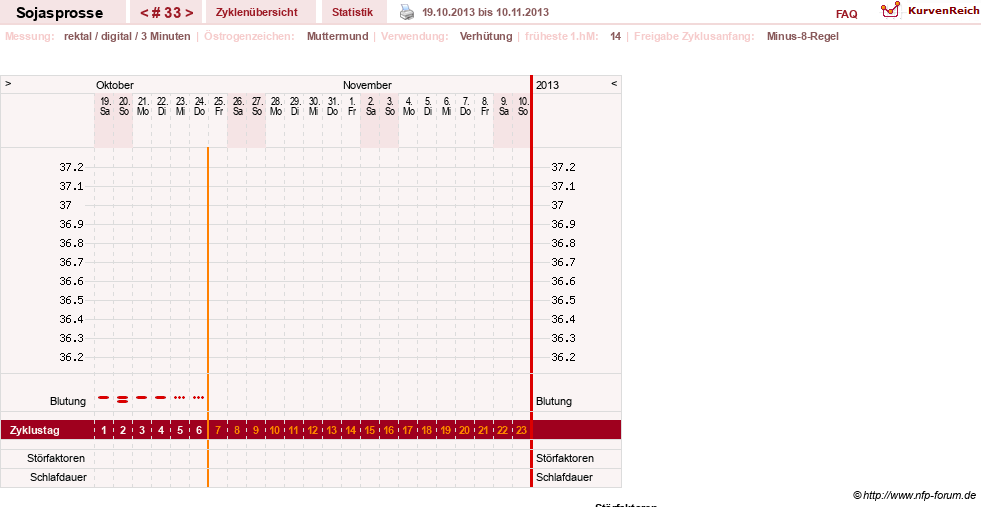This screenshot has width=981, height=507.
Task: Select Zyklustag 14 in the cycle row
Action: point(350,430)
